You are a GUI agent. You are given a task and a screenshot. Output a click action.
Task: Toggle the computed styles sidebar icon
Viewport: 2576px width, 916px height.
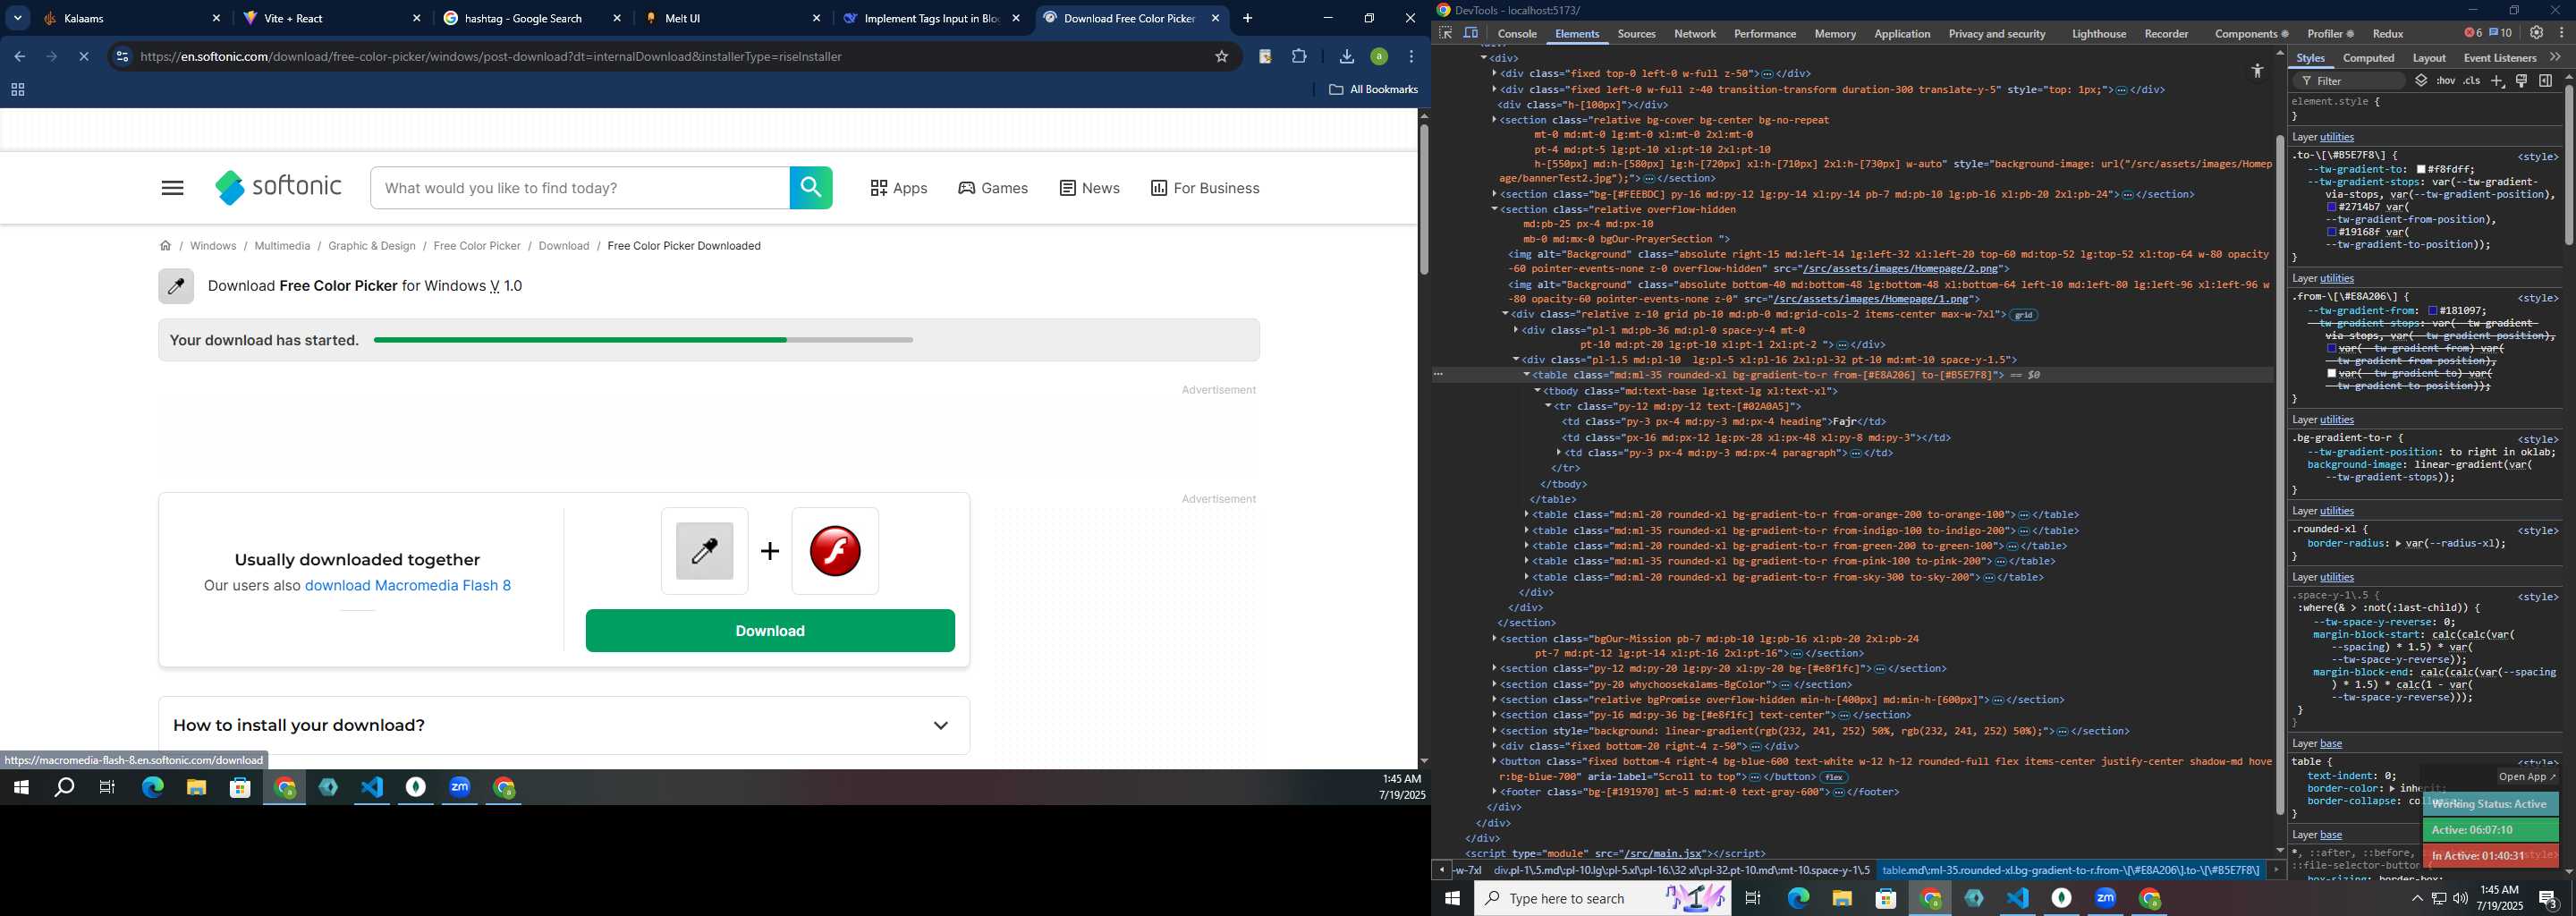2546,81
